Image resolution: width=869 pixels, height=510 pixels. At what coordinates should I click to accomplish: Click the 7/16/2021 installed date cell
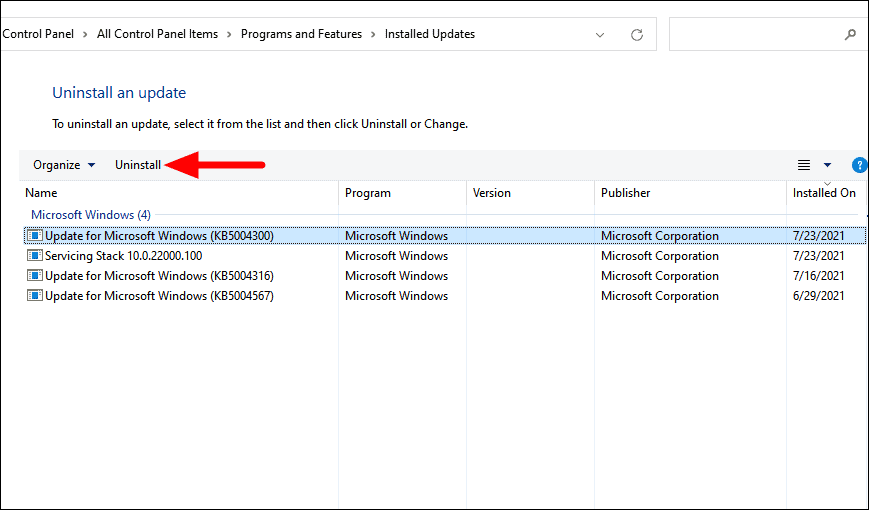coord(819,276)
